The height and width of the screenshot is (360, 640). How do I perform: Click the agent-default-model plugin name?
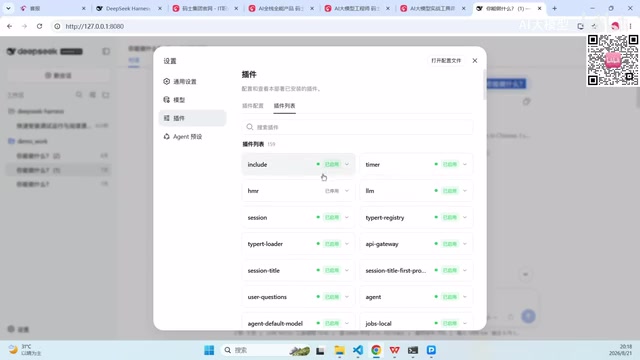point(275,323)
